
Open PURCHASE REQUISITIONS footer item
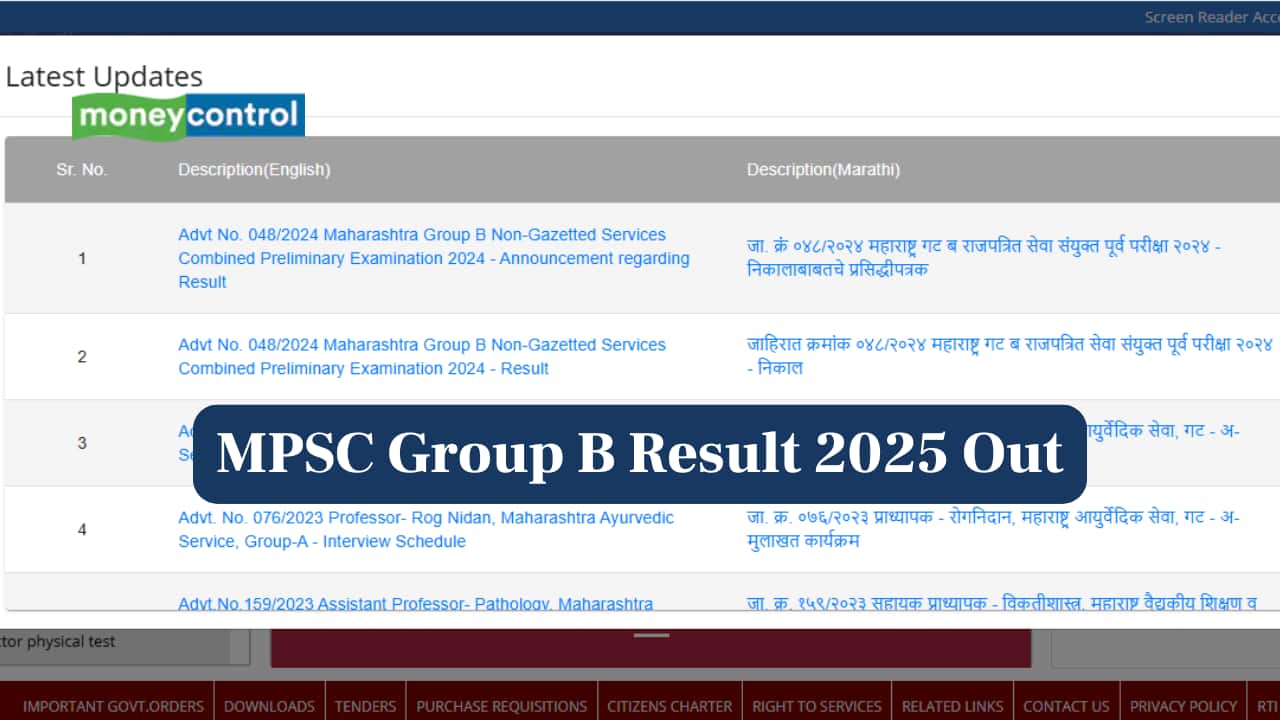click(x=502, y=706)
